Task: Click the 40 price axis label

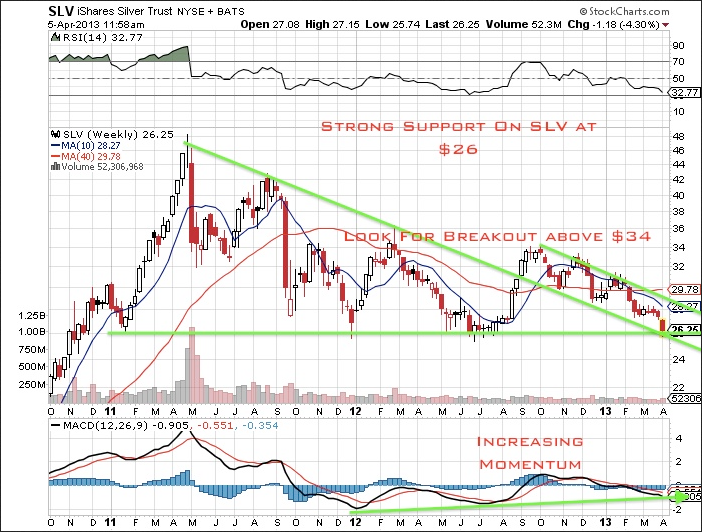Action: tap(679, 196)
